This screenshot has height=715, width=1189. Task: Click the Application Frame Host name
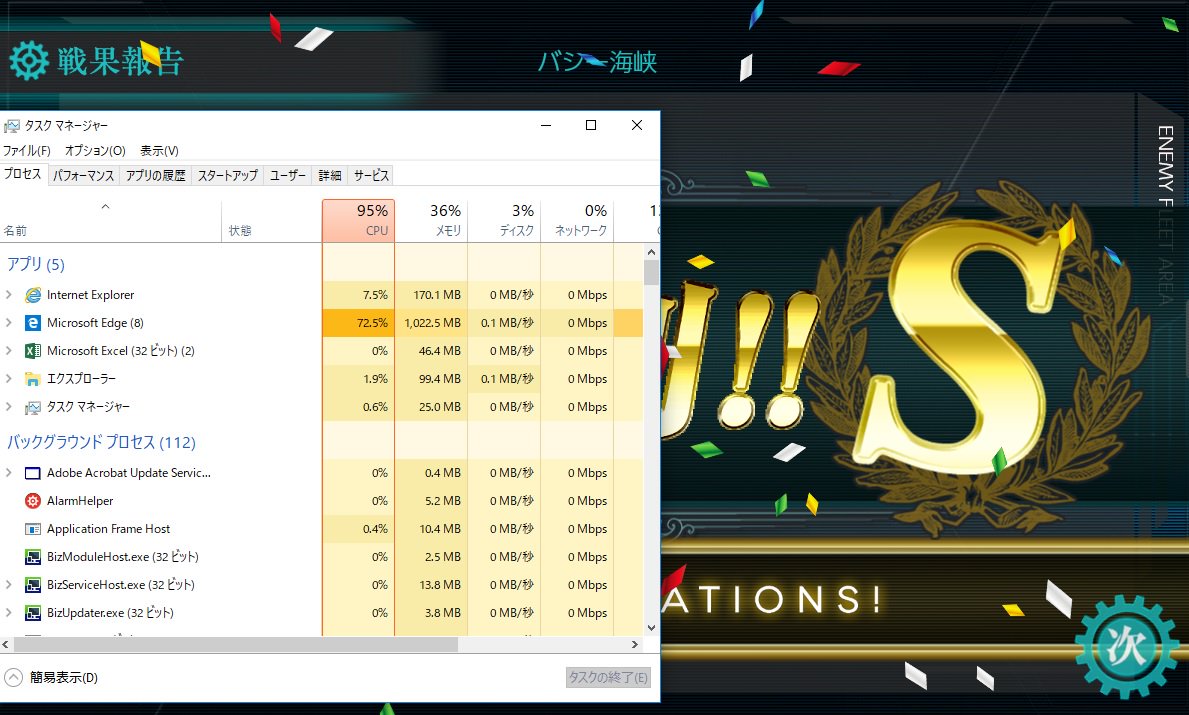coord(108,529)
